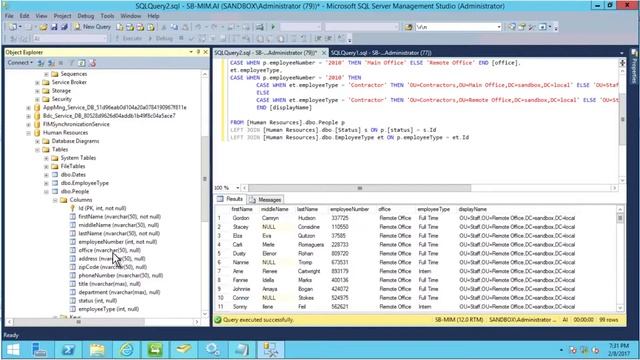This screenshot has width=640, height=360.
Task: Click the Debug button
Action: pos(160,38)
